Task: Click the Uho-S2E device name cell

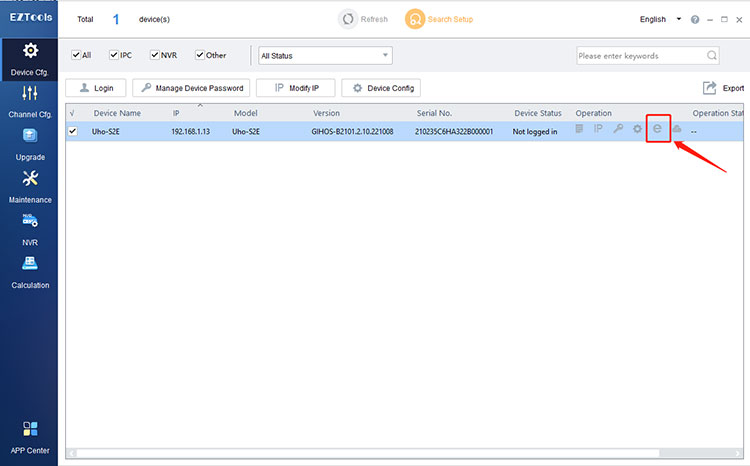Action: (106, 132)
